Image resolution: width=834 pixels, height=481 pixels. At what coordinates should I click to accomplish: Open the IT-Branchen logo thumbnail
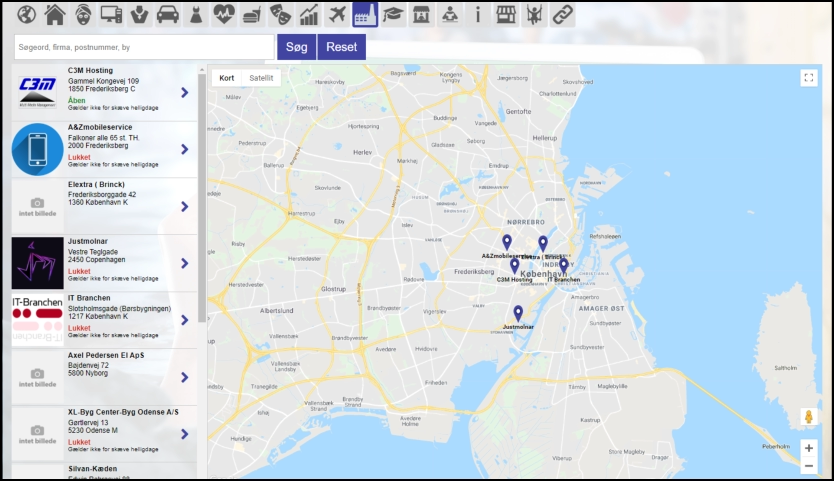[37, 320]
